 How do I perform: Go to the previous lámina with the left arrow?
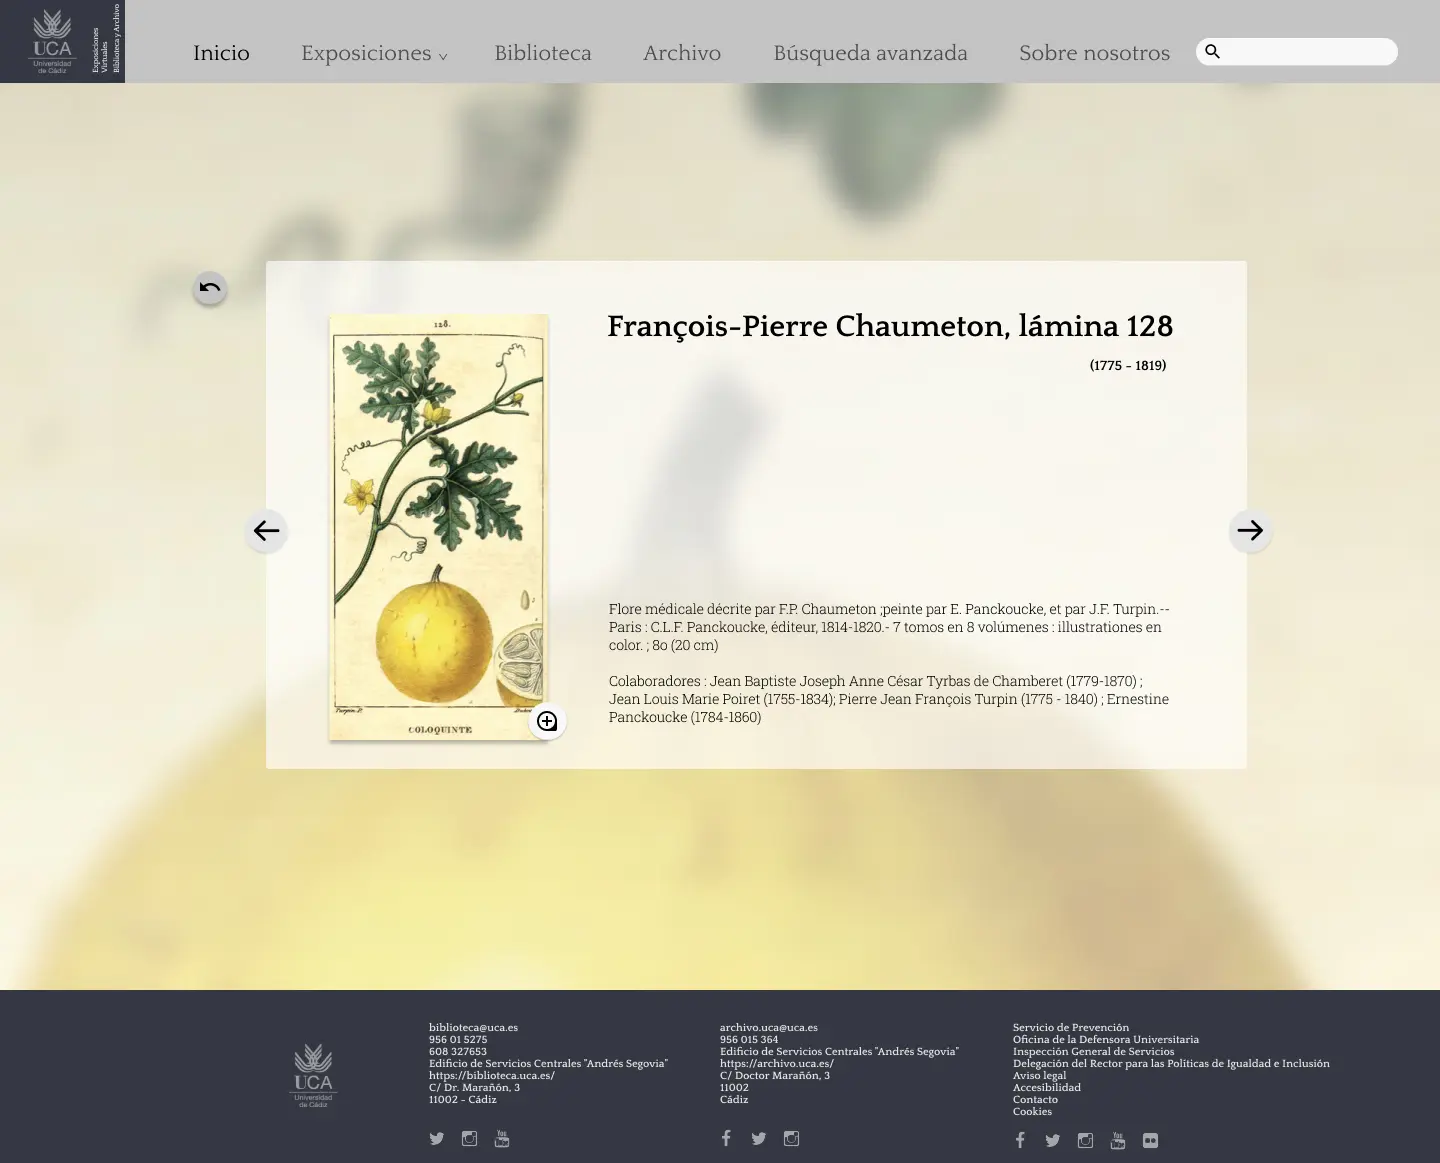pos(266,530)
